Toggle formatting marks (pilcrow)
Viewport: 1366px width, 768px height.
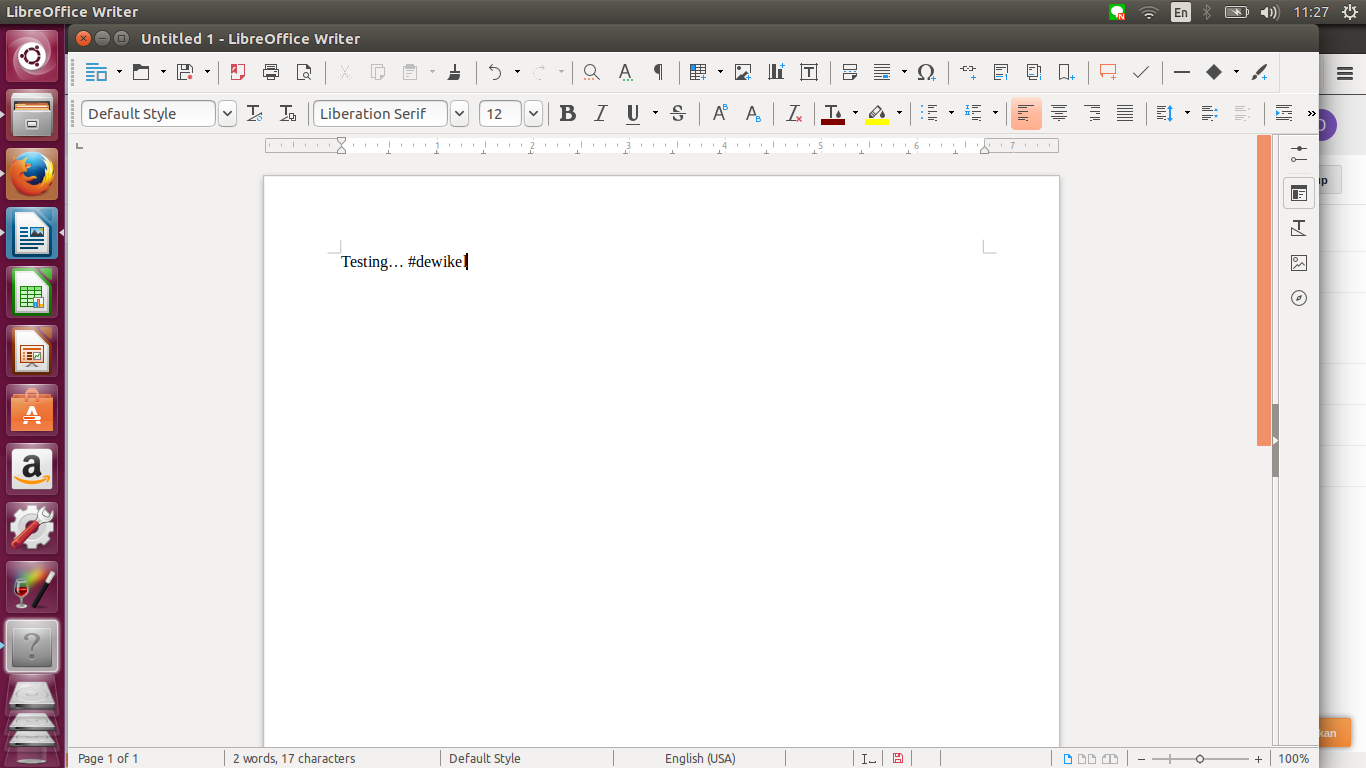tap(658, 72)
